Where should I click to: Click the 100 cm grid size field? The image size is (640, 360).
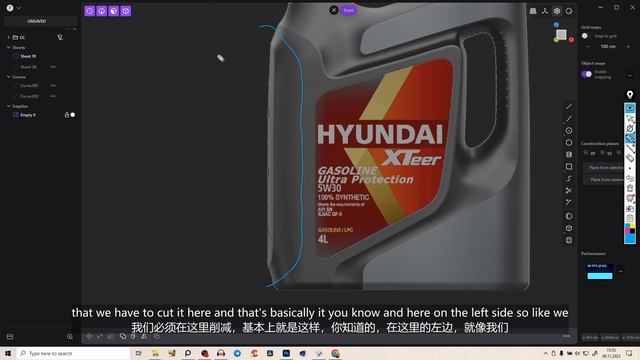click(x=608, y=47)
